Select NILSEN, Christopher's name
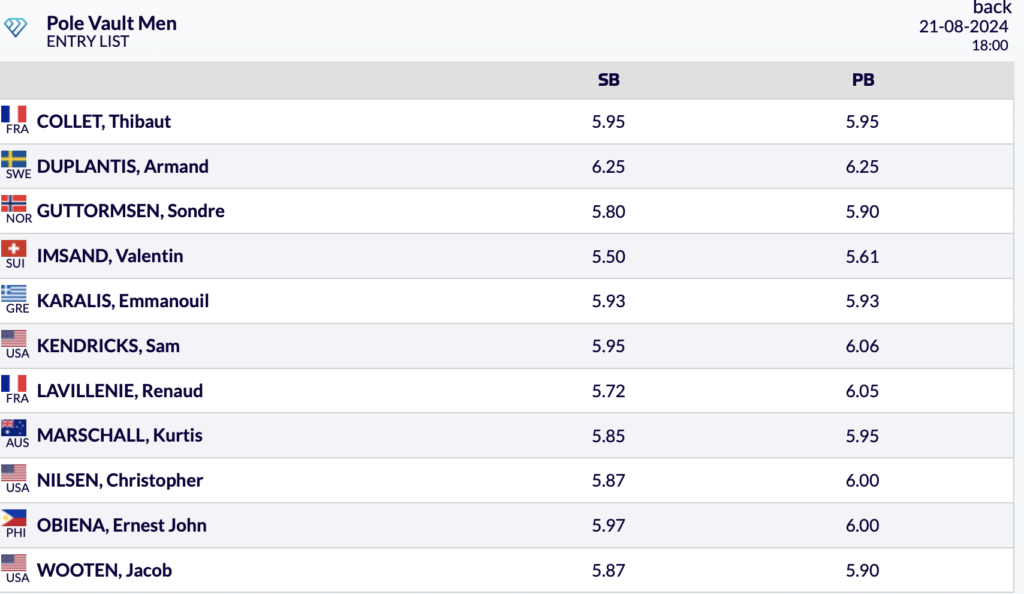 [x=120, y=480]
